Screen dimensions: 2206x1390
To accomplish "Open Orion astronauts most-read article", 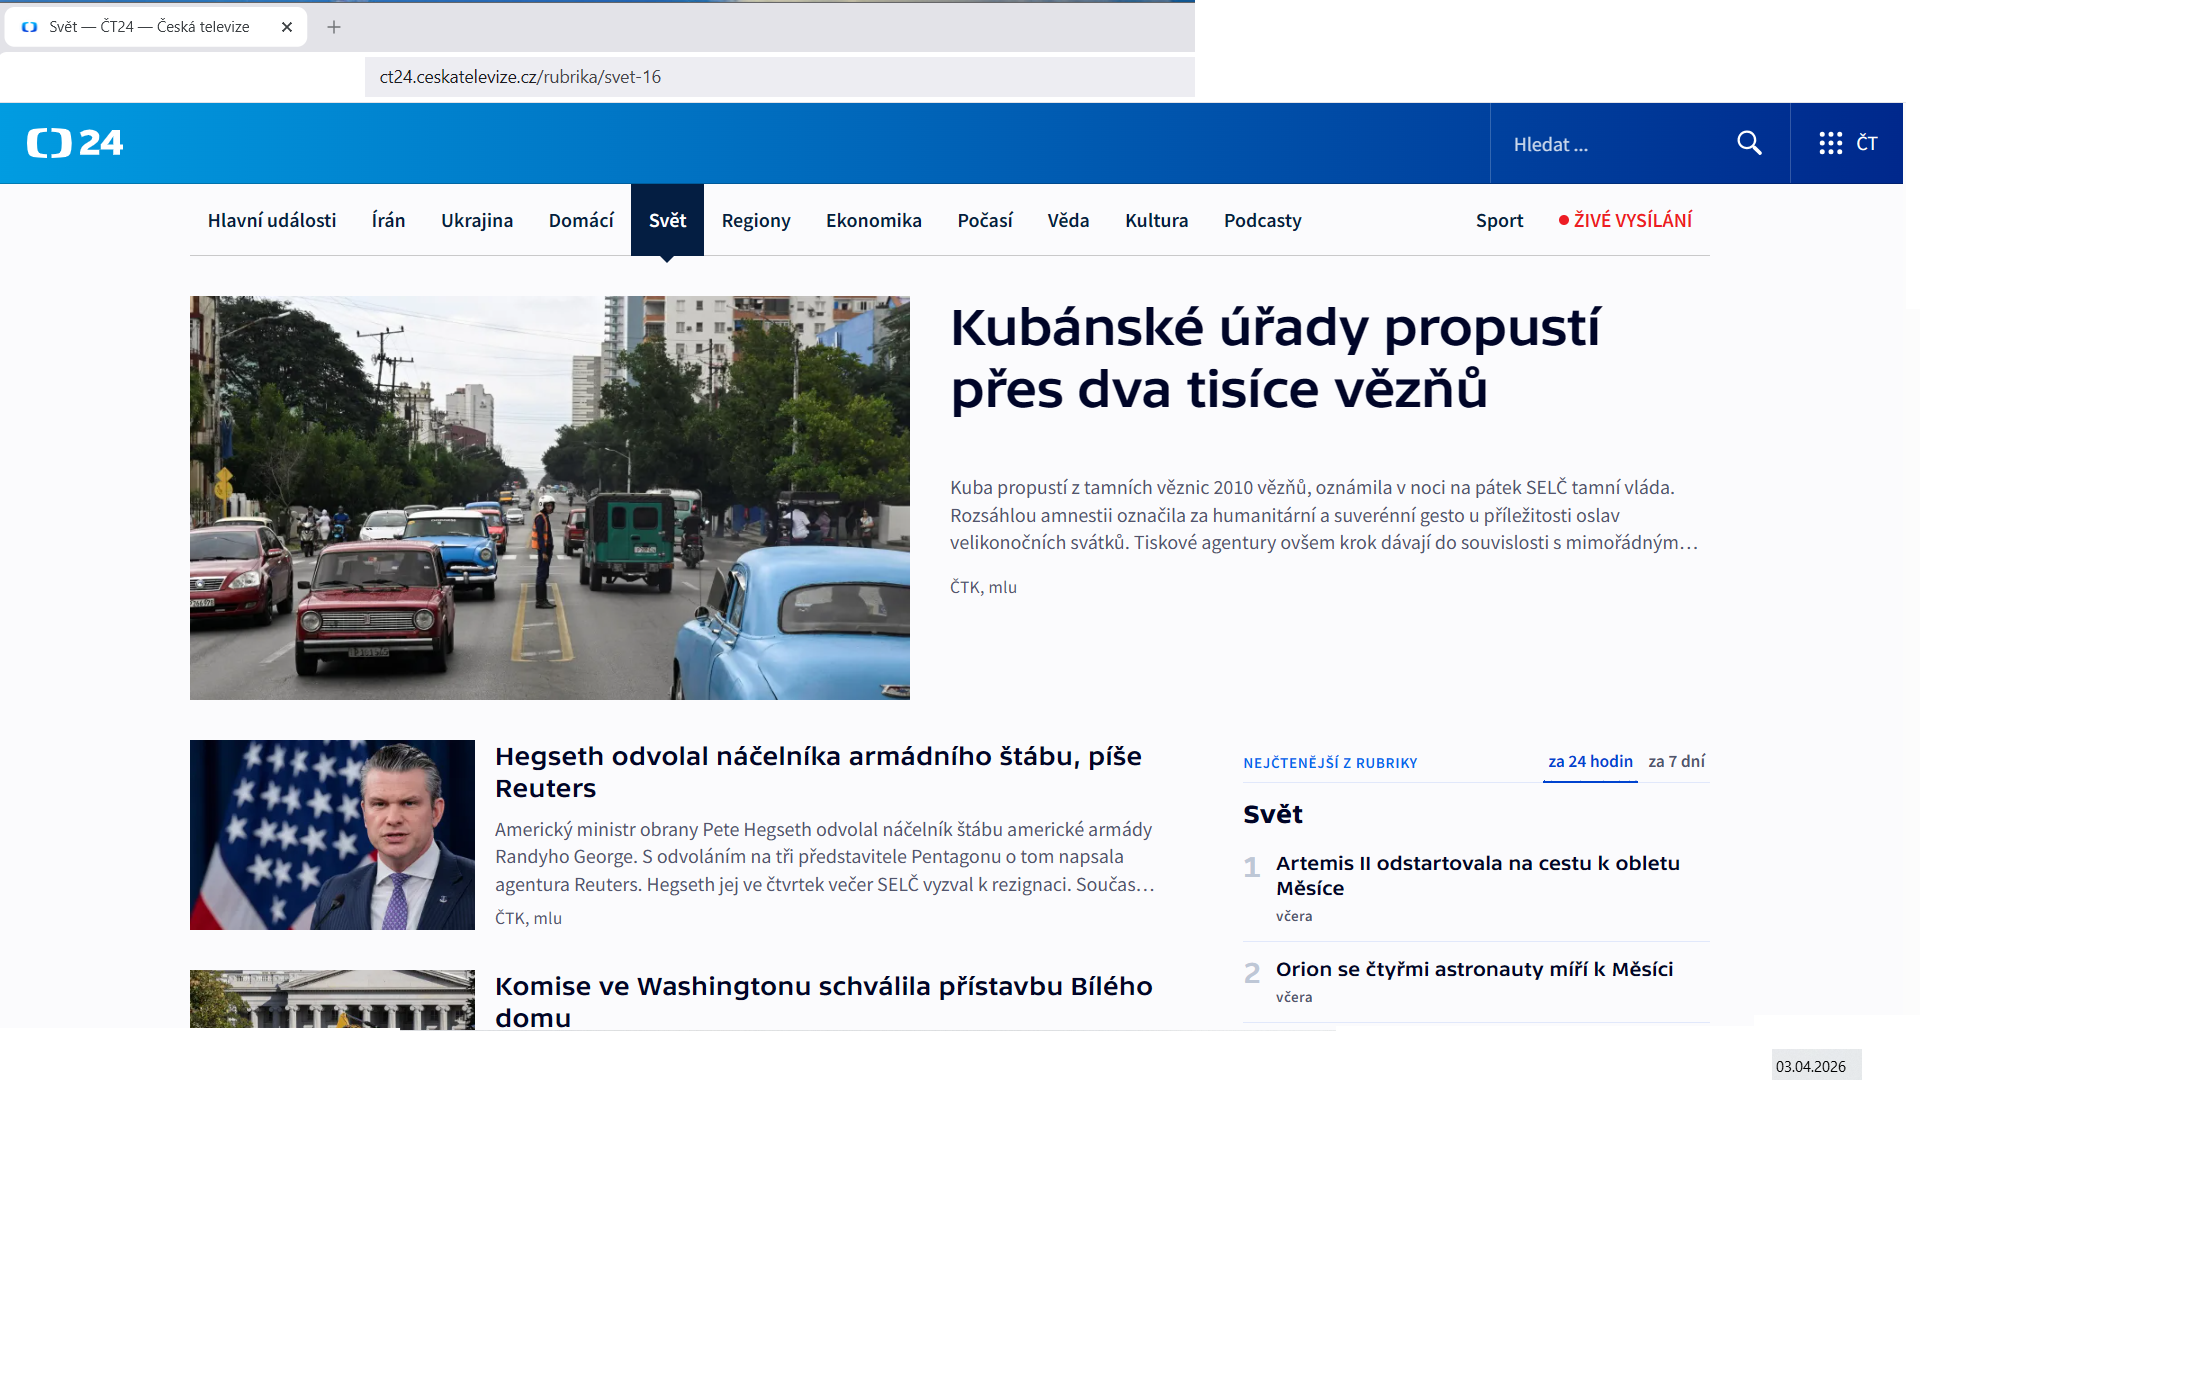I will [x=1474, y=969].
